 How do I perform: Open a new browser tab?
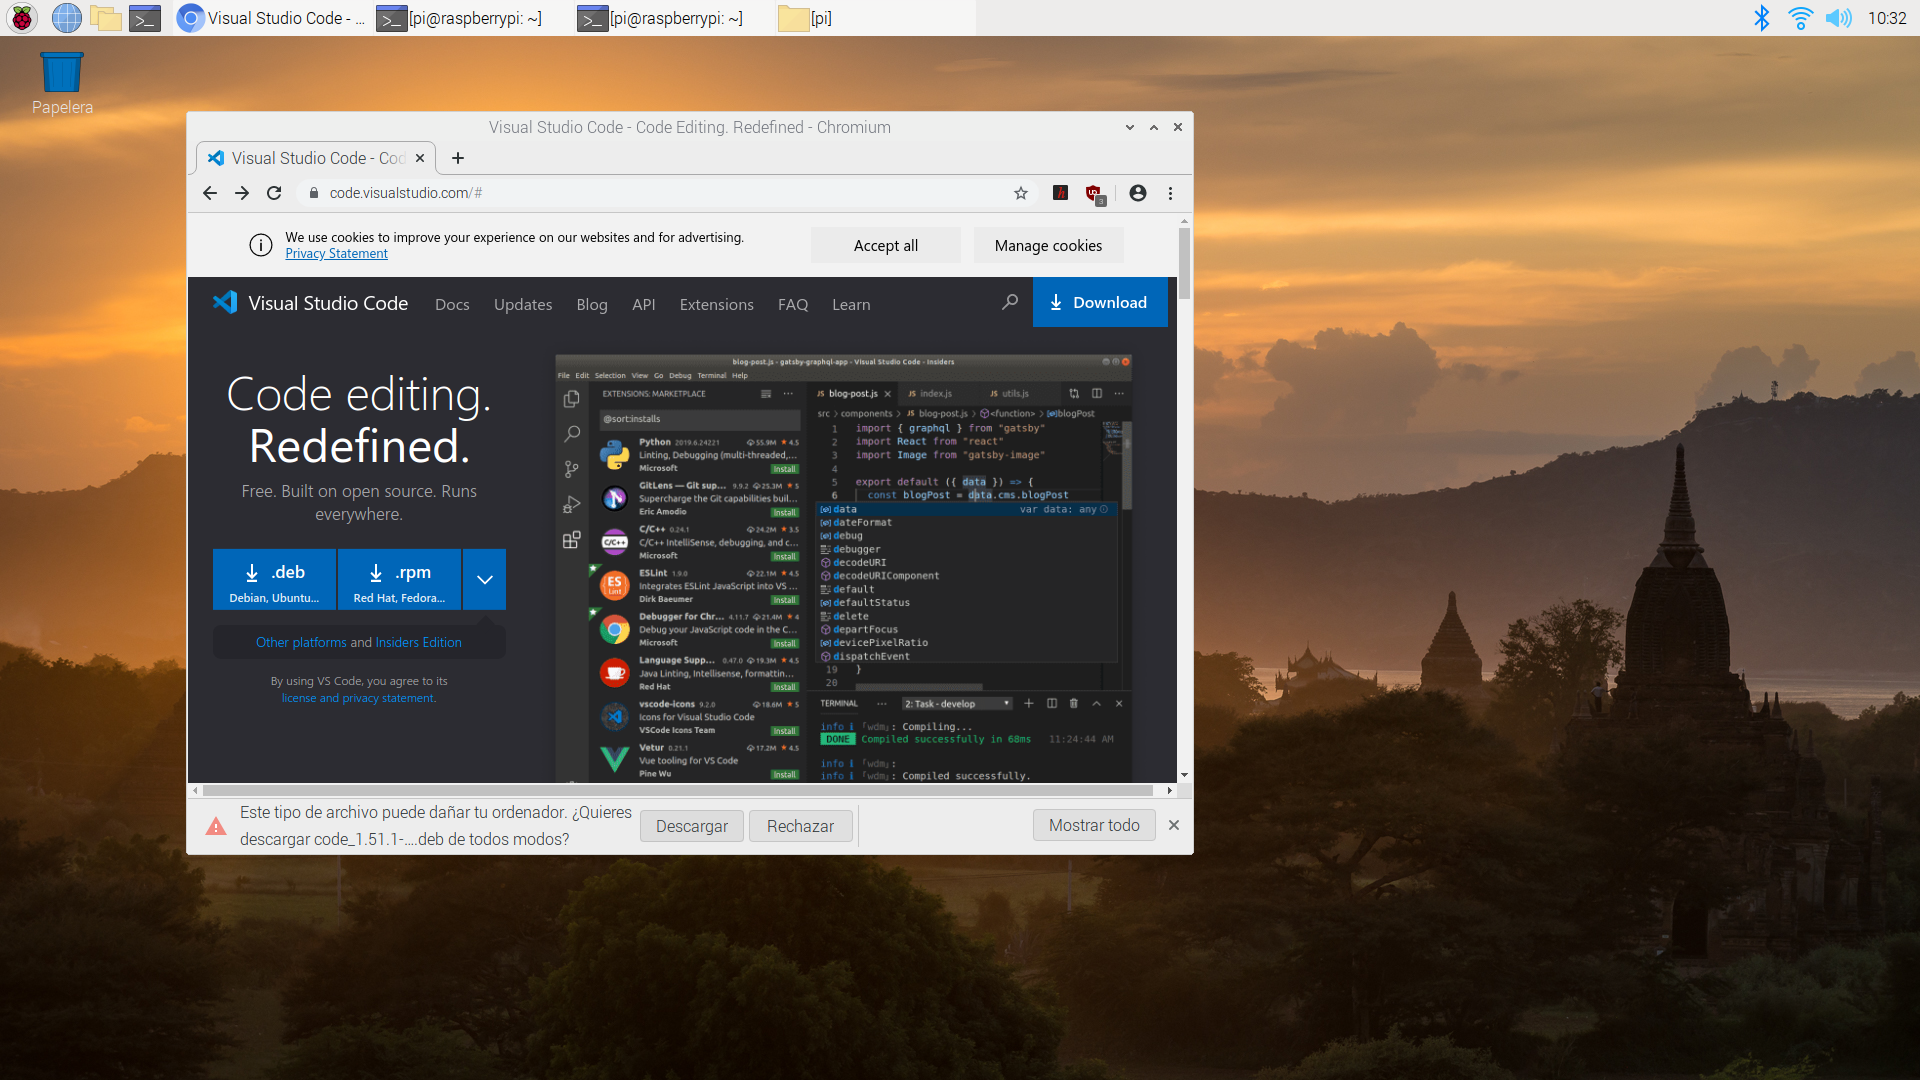point(458,158)
